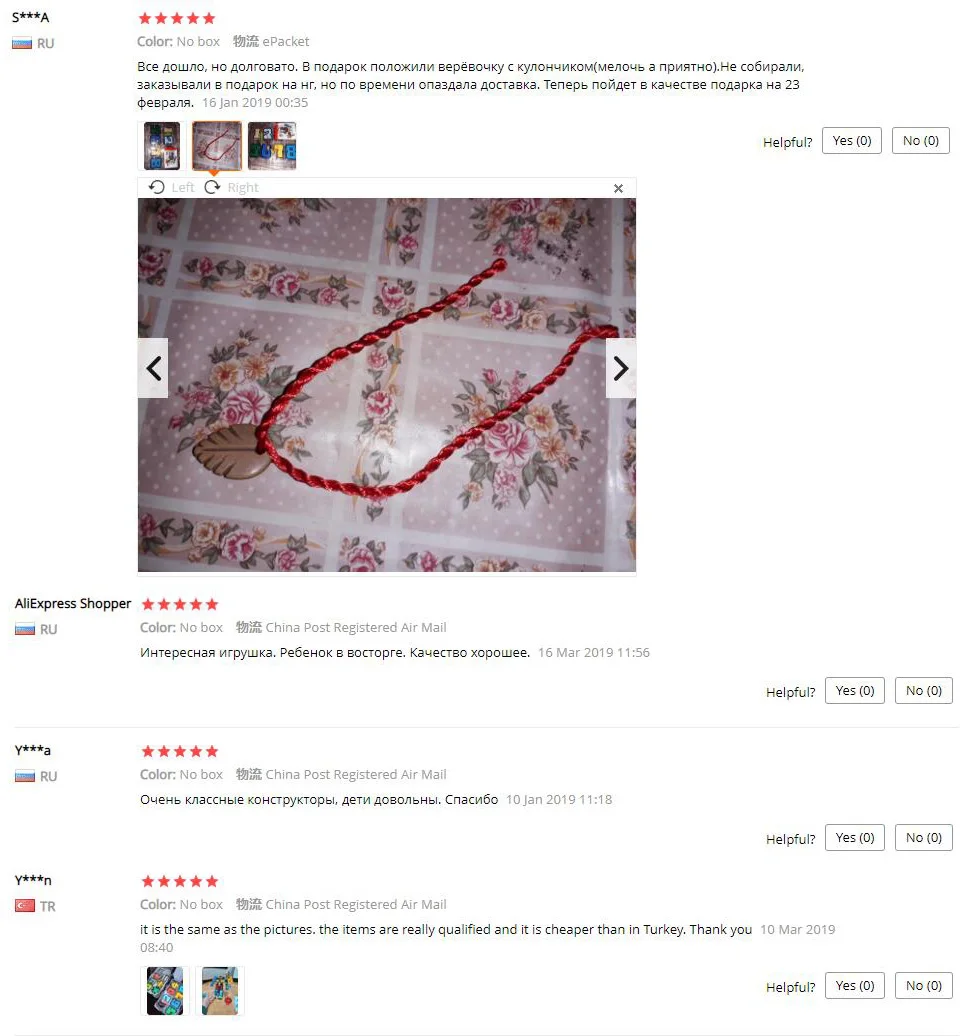Vote Yes on Y***n's Turkey review
The width and height of the screenshot is (960, 1036).
click(x=854, y=986)
